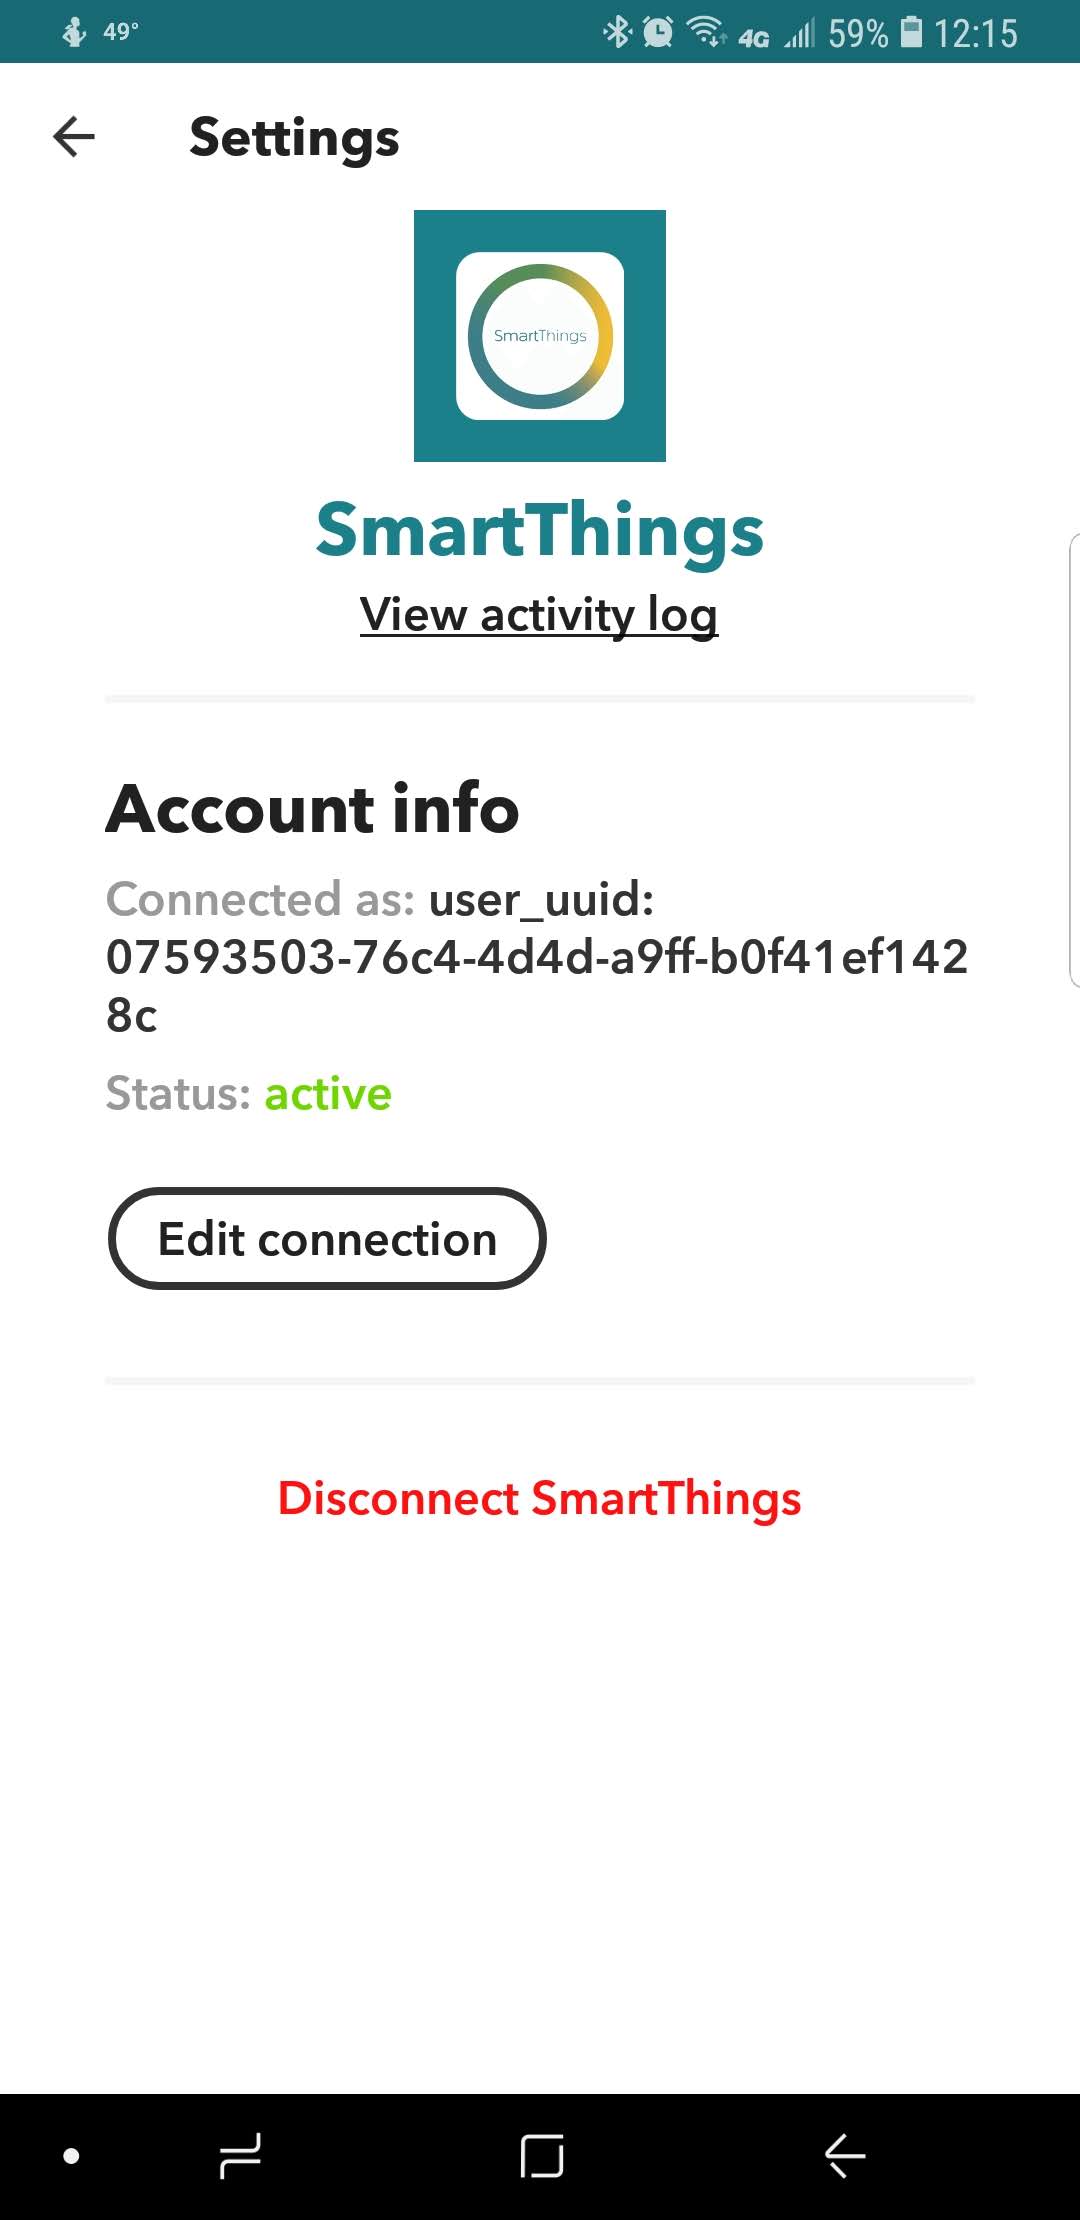Tap the alarm clock status icon
1080x2220 pixels.
[x=657, y=32]
